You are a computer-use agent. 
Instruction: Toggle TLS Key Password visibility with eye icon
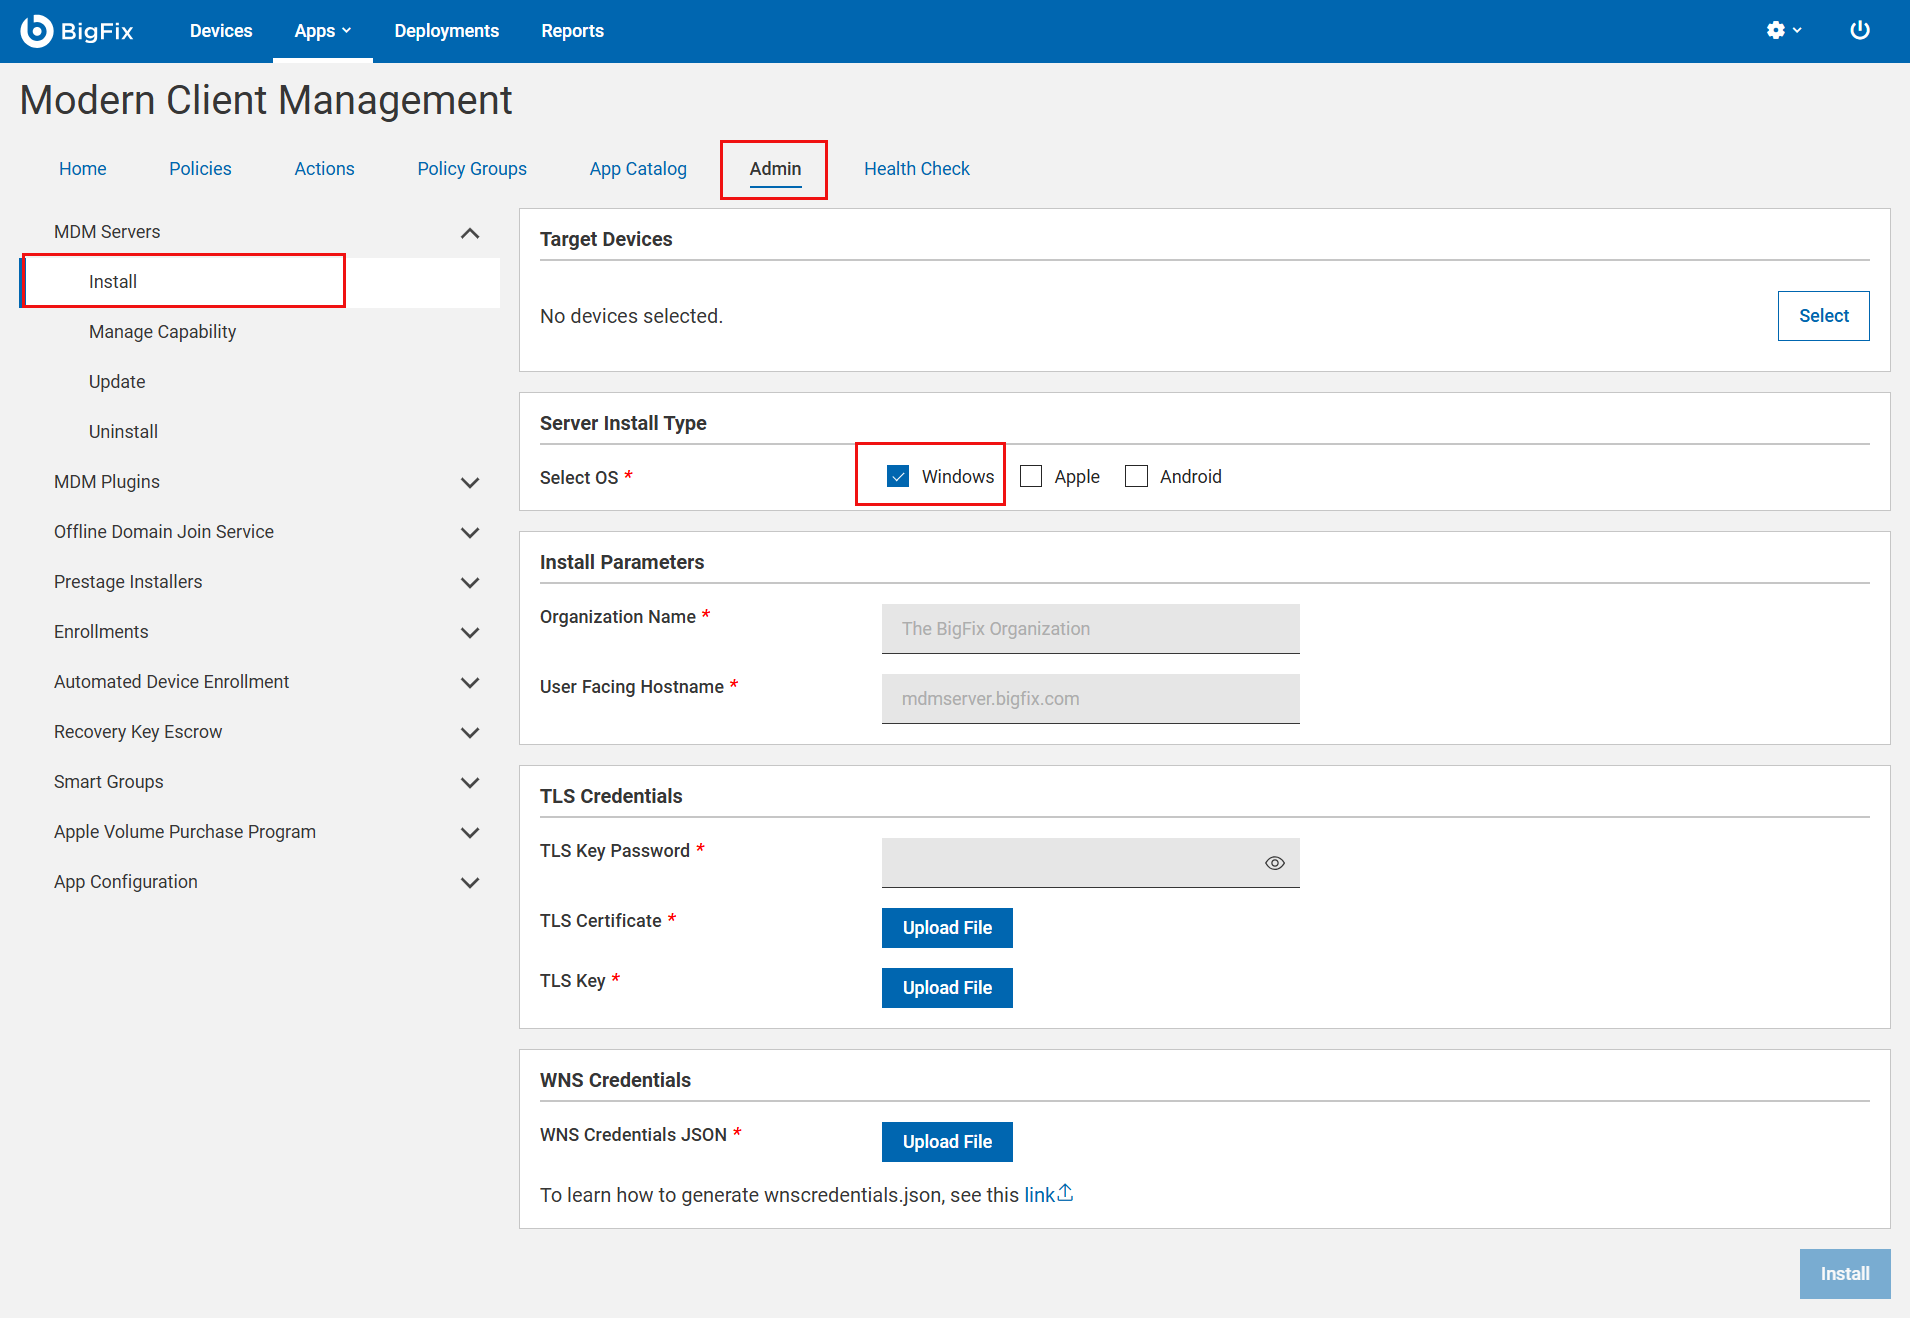(1274, 862)
